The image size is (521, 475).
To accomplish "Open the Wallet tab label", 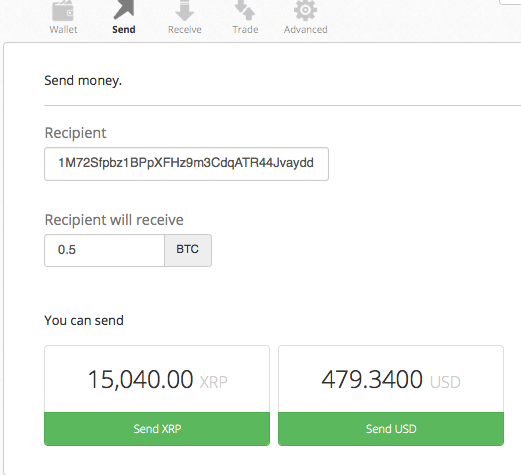I will [x=63, y=30].
